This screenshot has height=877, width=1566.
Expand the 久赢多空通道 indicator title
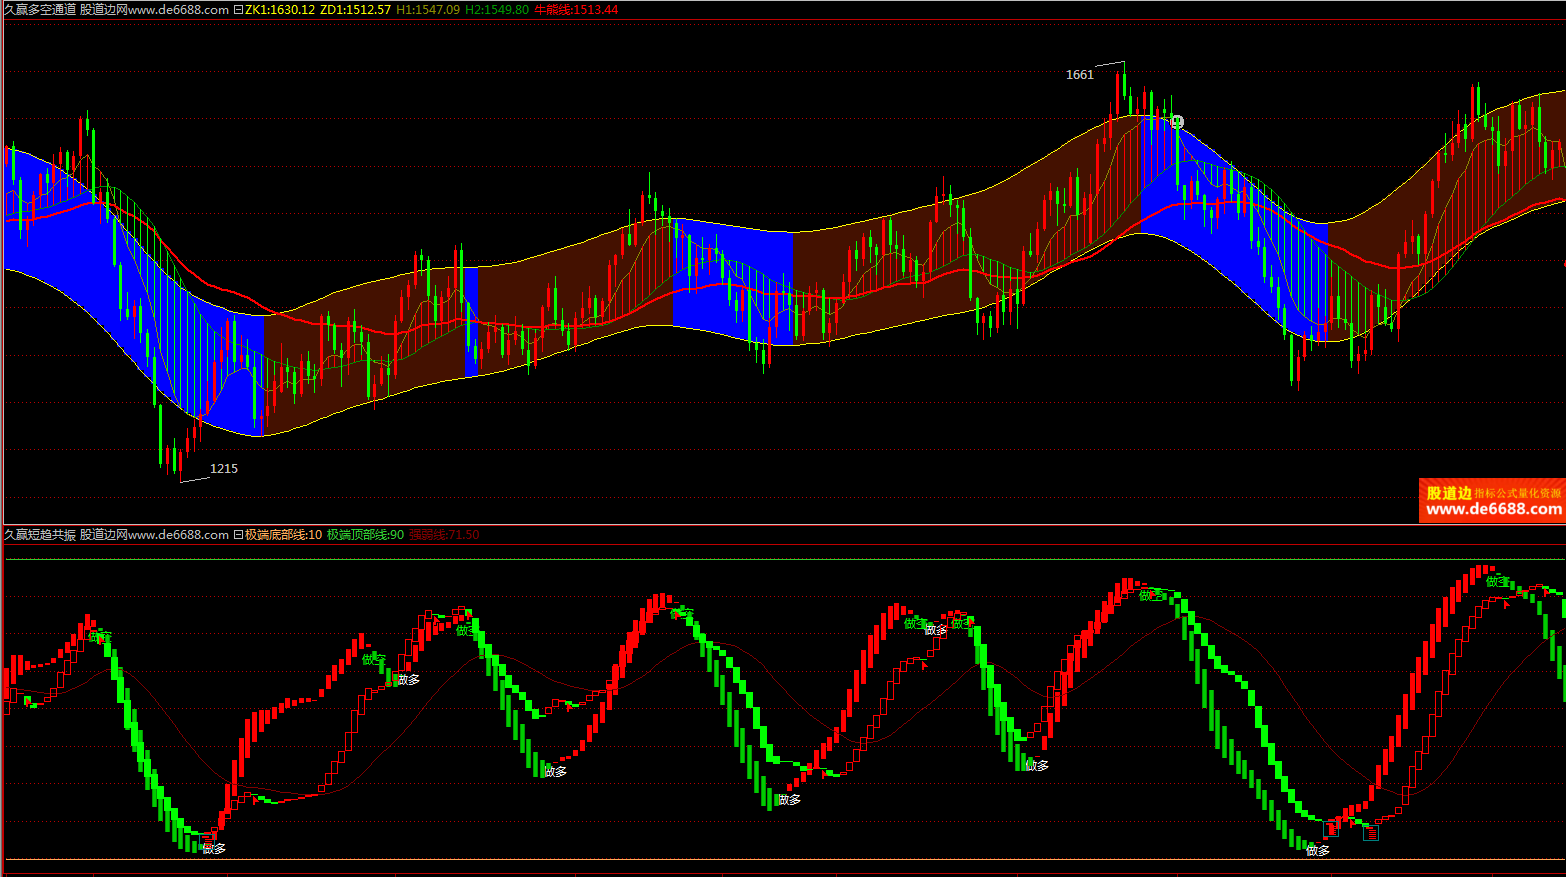(x=40, y=10)
